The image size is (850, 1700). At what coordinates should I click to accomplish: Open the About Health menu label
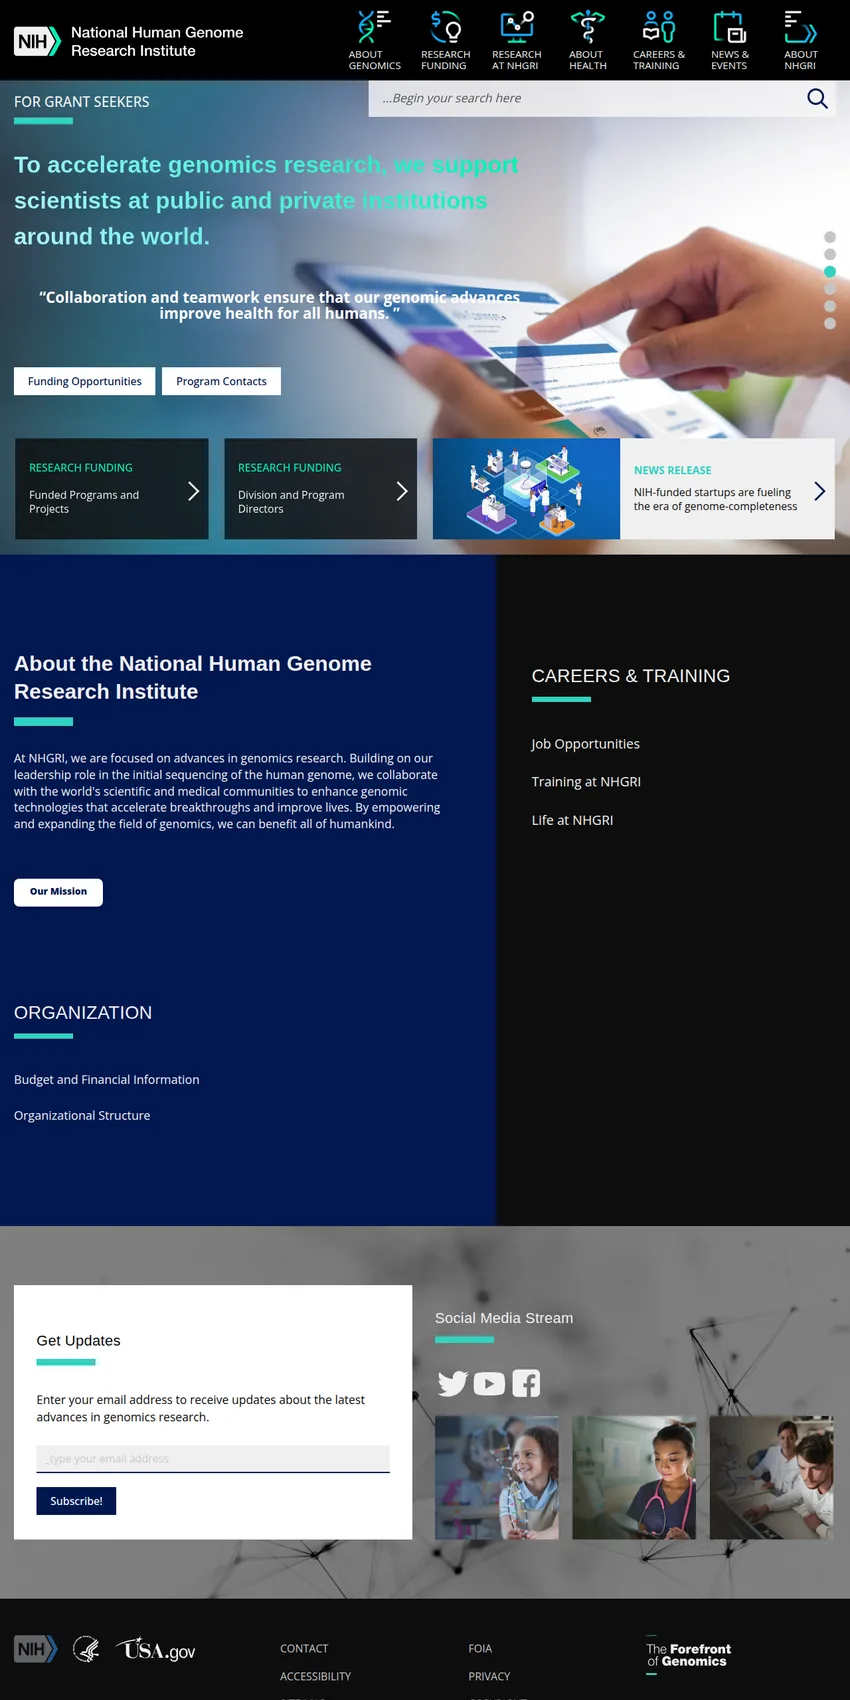tap(588, 60)
